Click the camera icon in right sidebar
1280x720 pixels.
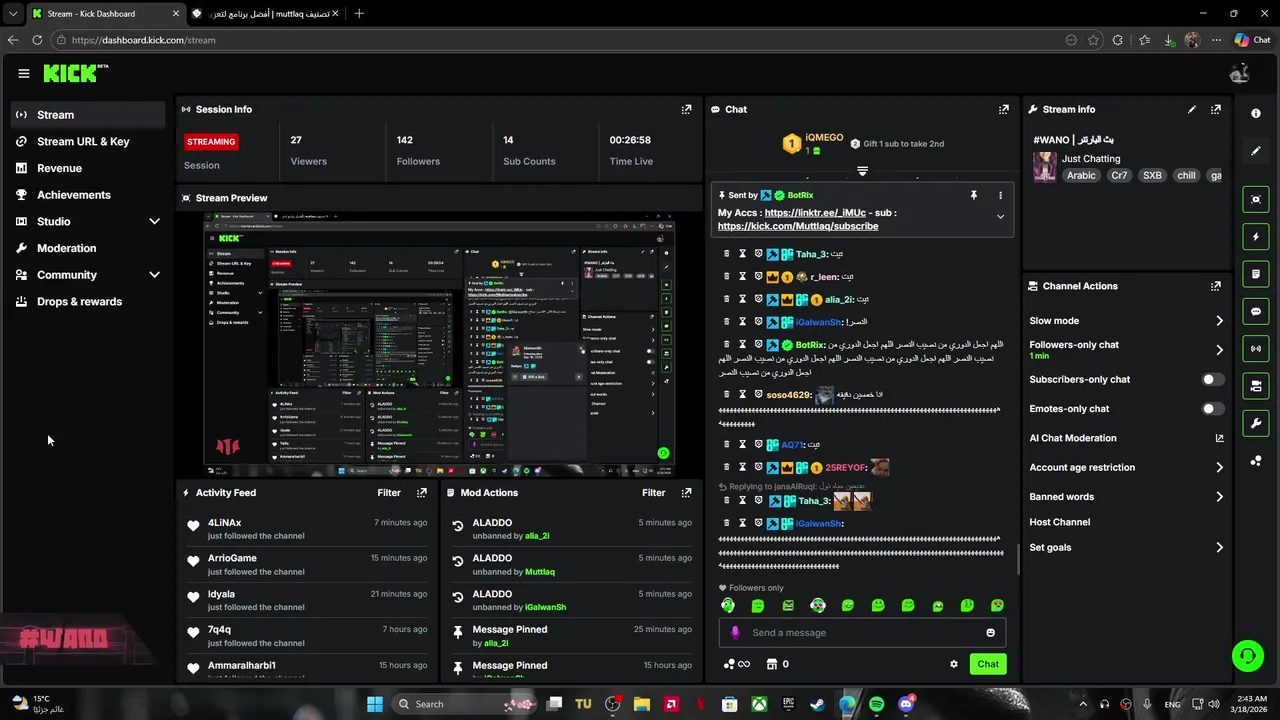[1256, 385]
